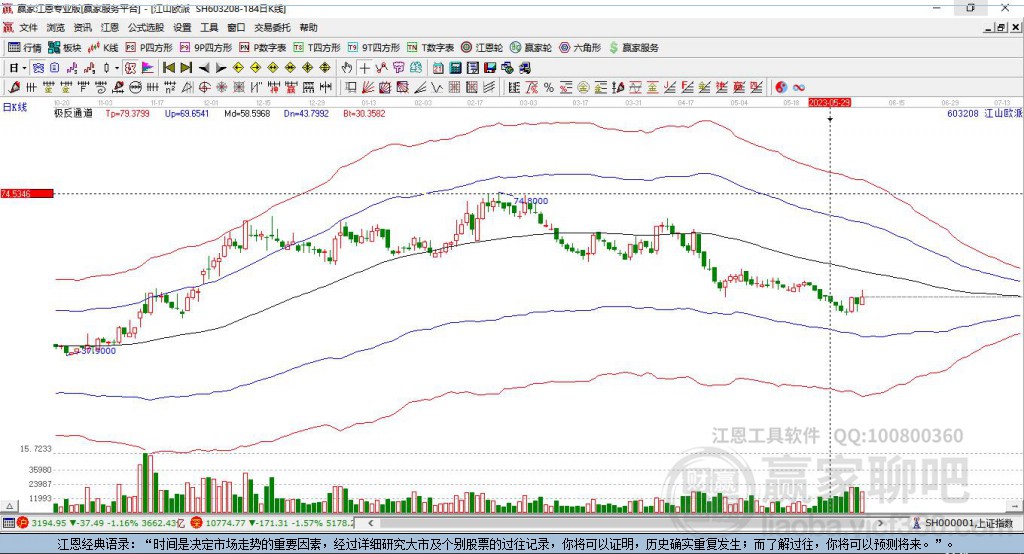1024x554 pixels.
Task: Click the Up=69.6541 indicator value
Action: click(187, 113)
